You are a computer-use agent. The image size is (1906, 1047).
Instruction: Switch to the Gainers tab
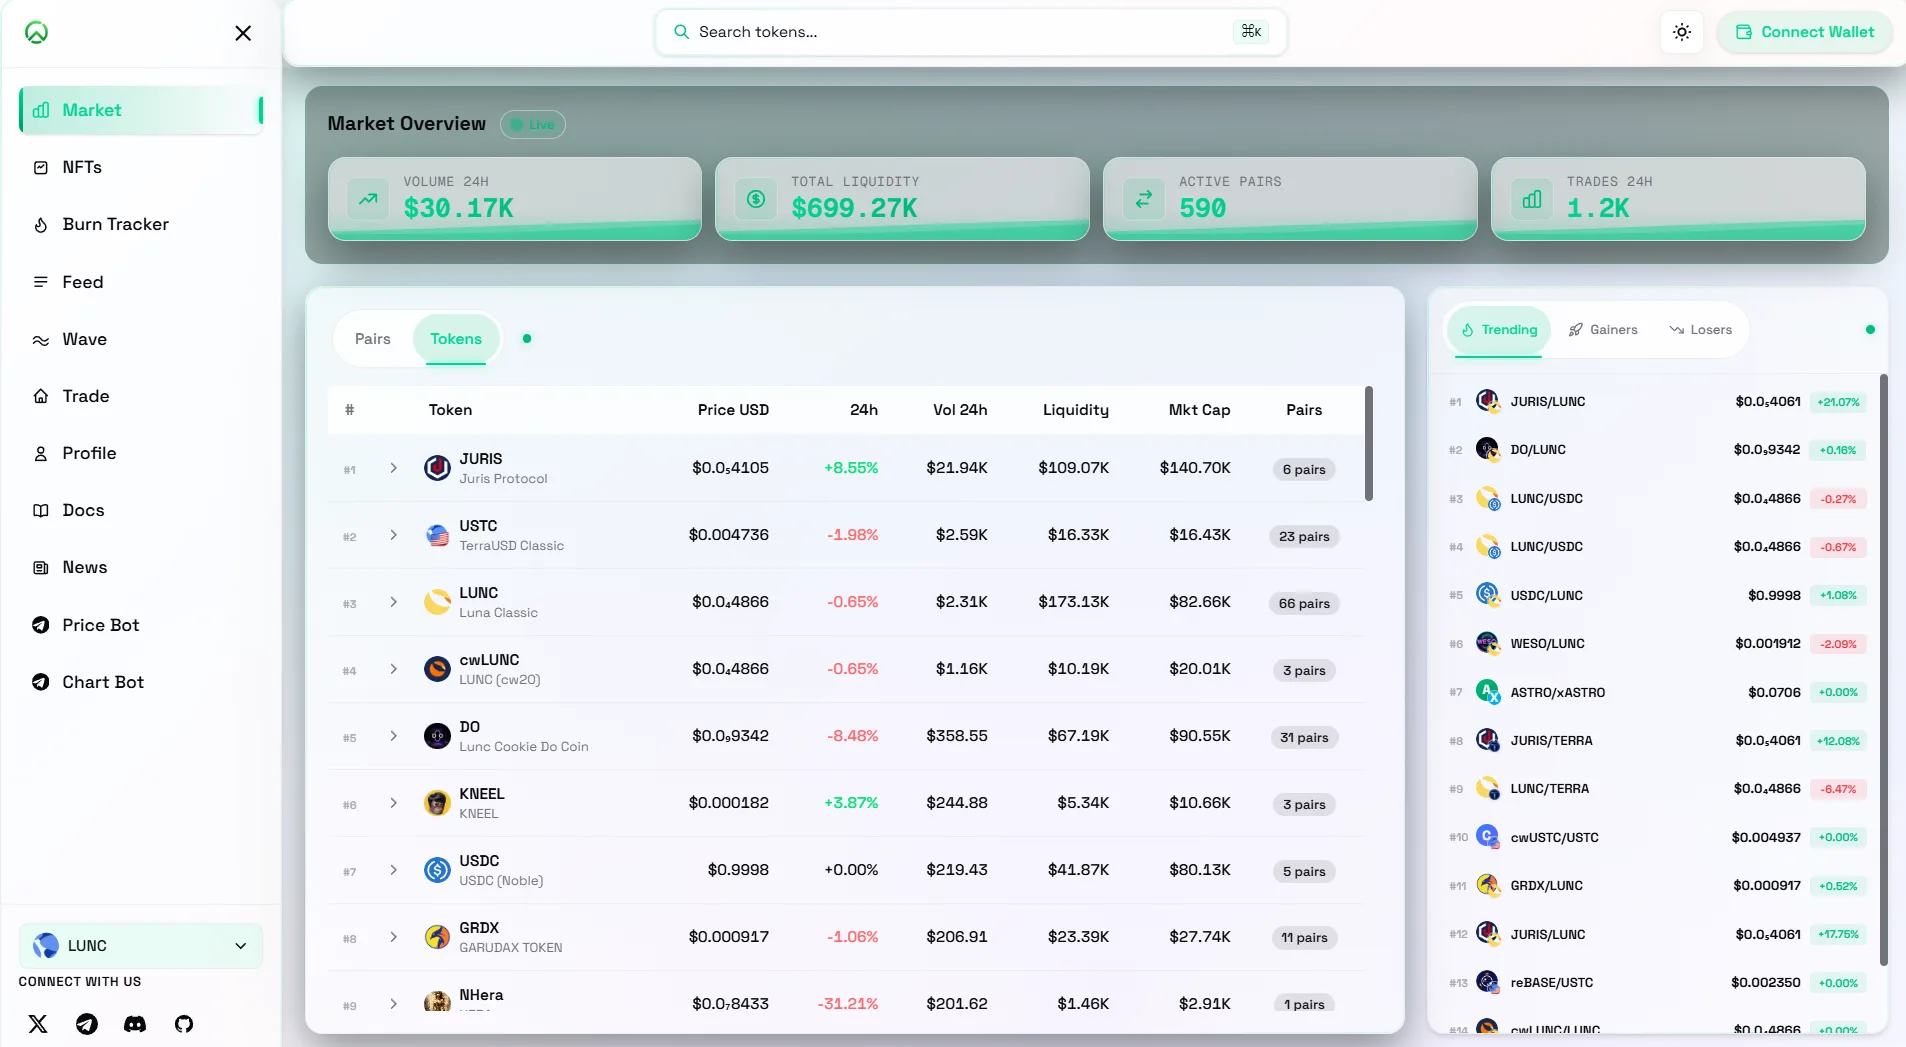point(1603,330)
